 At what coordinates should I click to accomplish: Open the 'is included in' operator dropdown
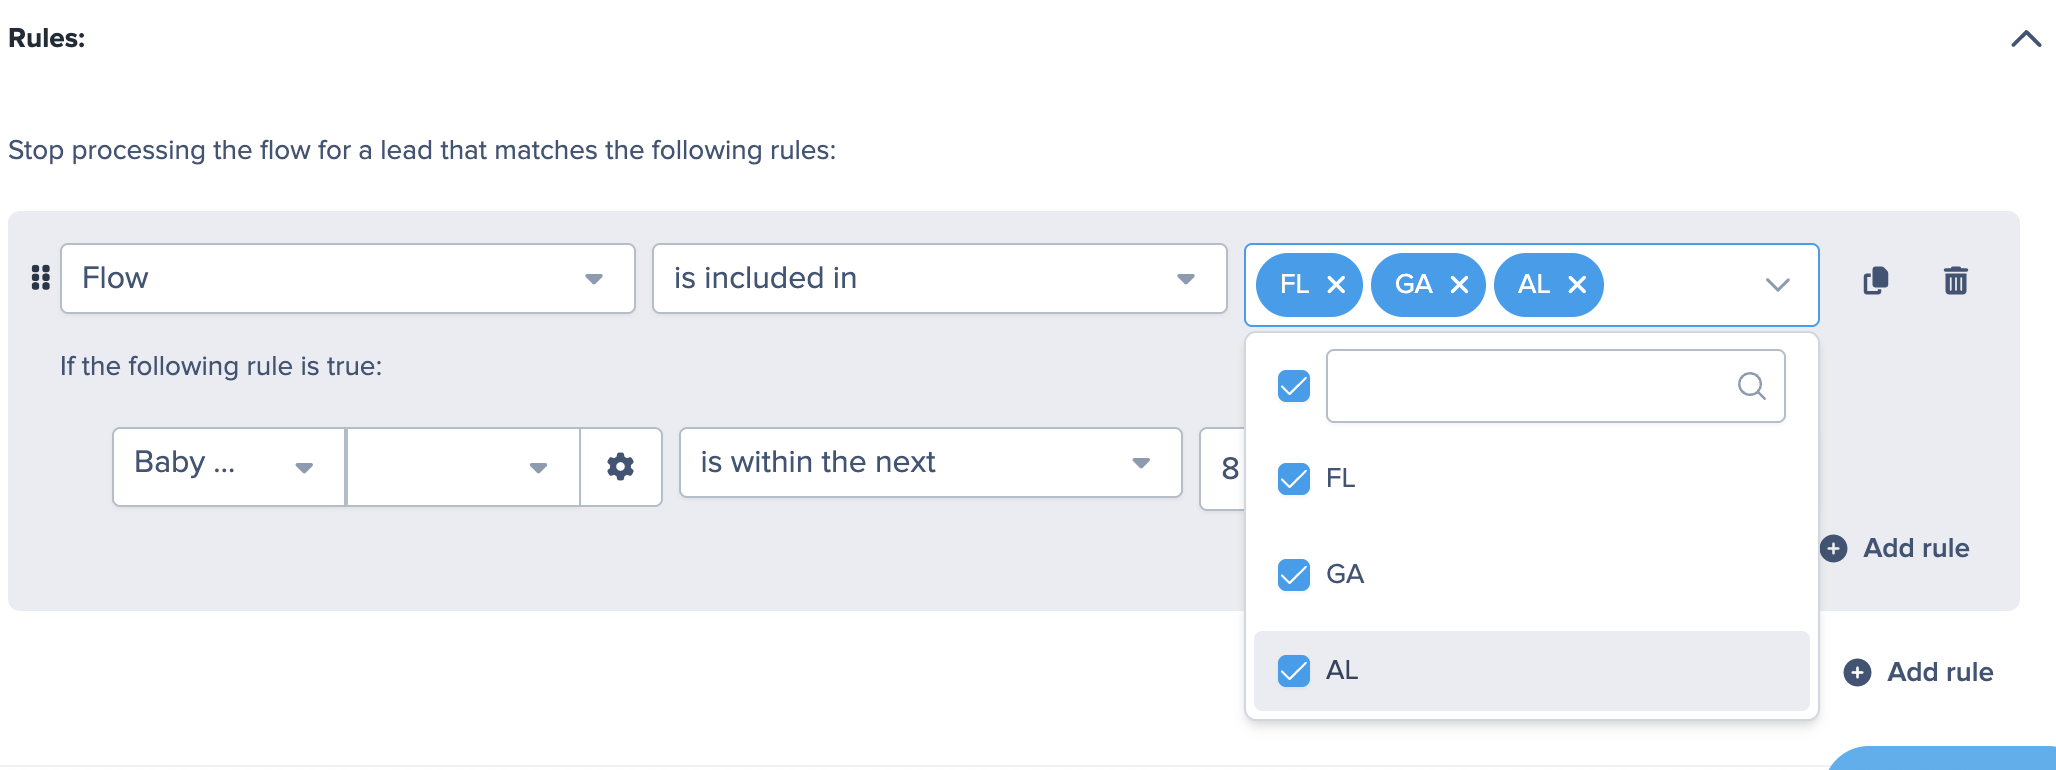pos(939,279)
